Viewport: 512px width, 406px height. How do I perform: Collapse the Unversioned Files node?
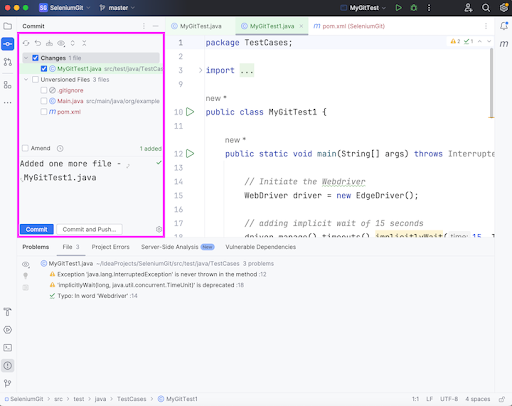tap(26, 80)
